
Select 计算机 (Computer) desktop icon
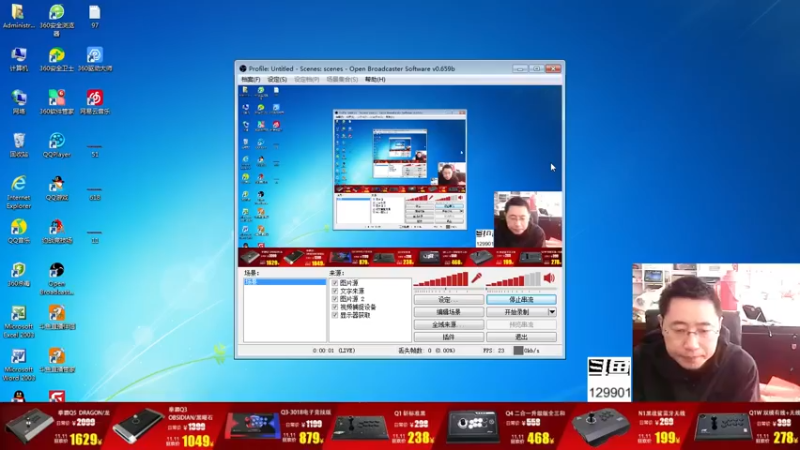[x=18, y=59]
